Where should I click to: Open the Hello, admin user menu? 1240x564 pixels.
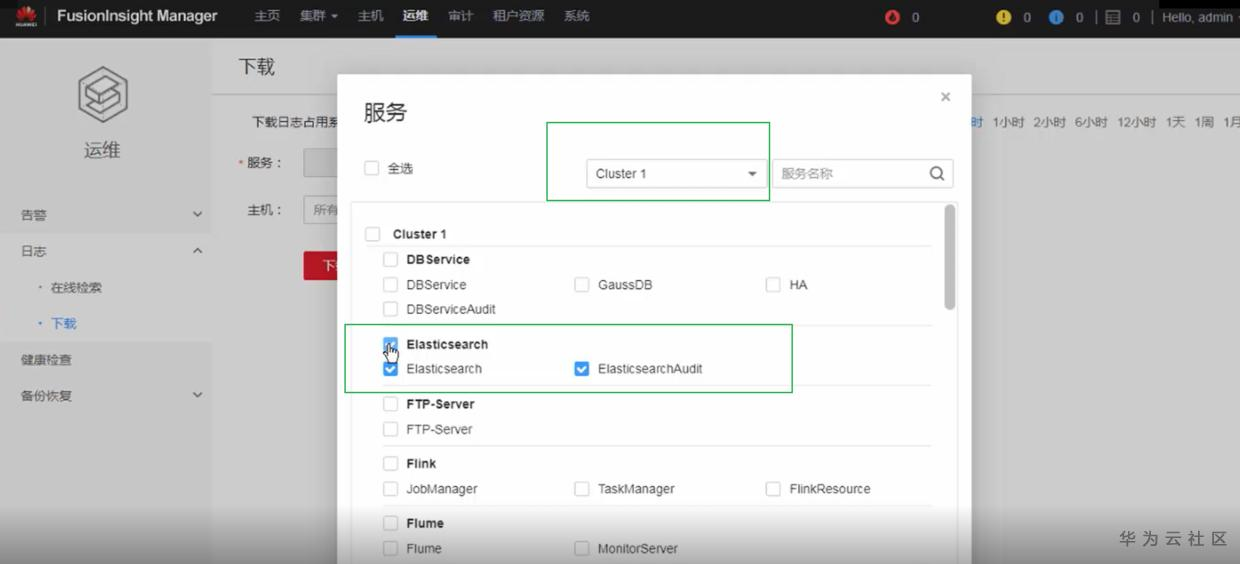pyautogui.click(x=1200, y=17)
